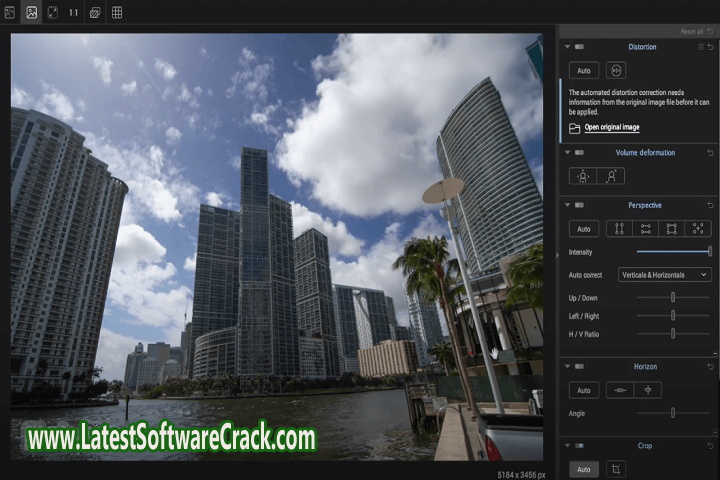Toggle the Distortion correction on/off switch
Viewport: 720px width, 480px height.
coord(579,47)
